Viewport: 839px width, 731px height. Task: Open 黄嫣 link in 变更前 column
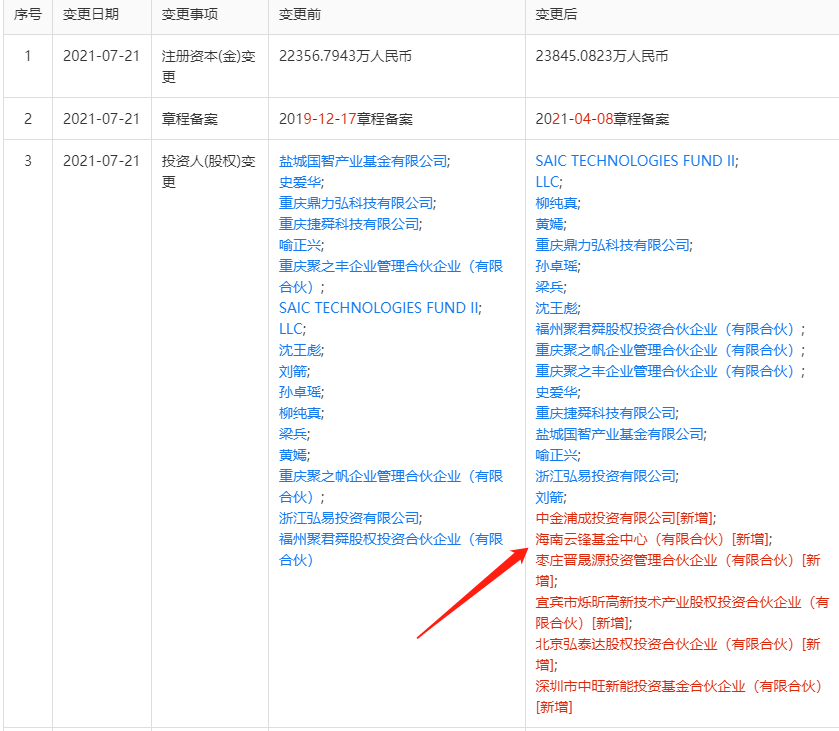(293, 455)
